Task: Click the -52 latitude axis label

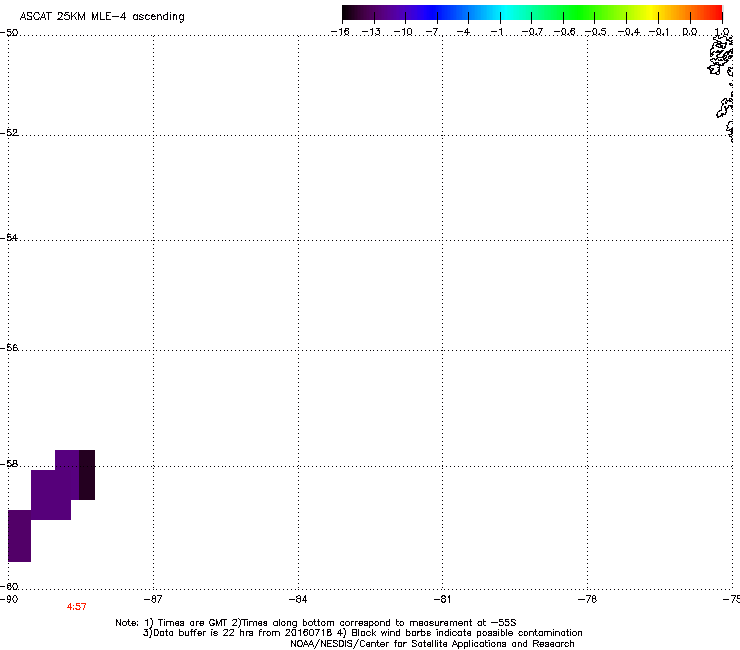Action: click(x=9, y=133)
